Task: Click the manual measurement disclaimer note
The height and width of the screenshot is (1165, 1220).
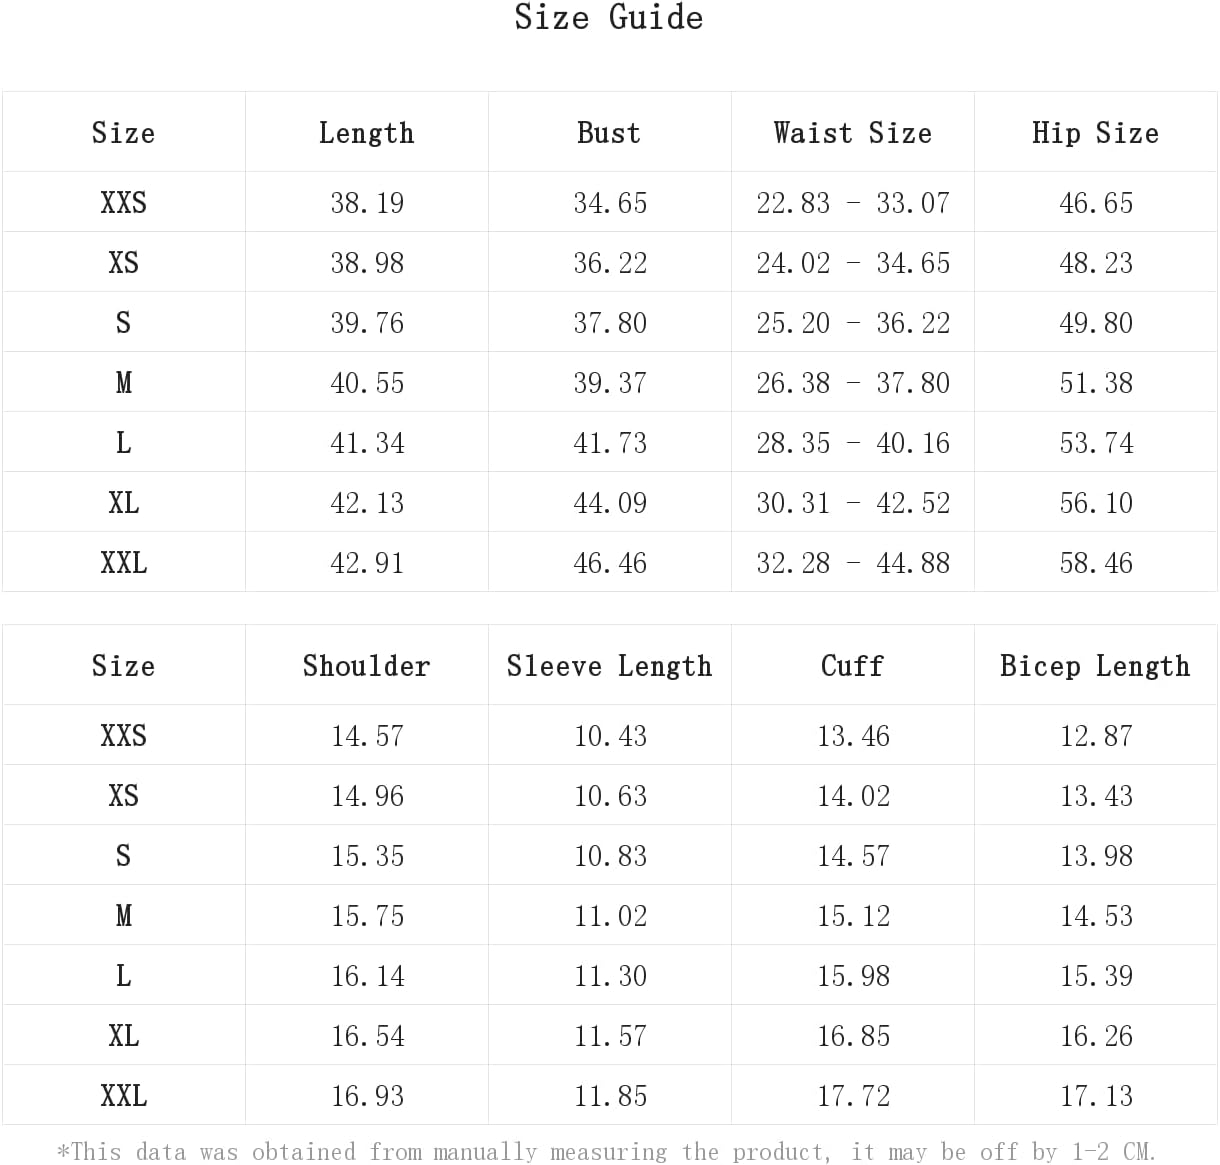Action: (606, 1151)
